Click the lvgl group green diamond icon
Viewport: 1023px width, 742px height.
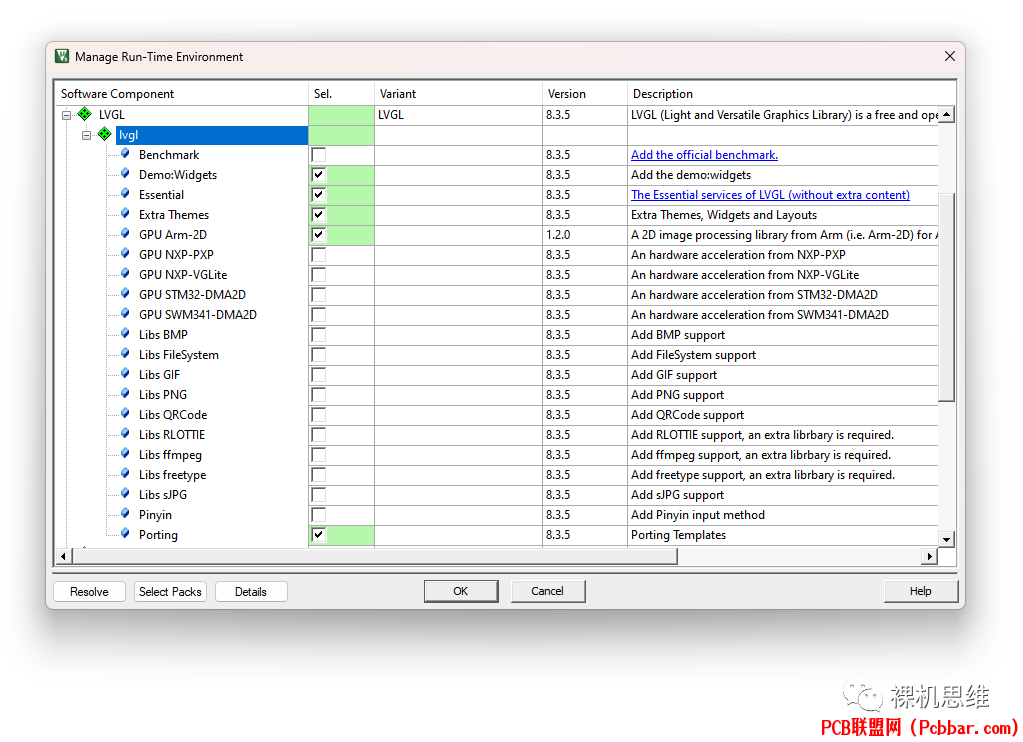pyautogui.click(x=104, y=134)
